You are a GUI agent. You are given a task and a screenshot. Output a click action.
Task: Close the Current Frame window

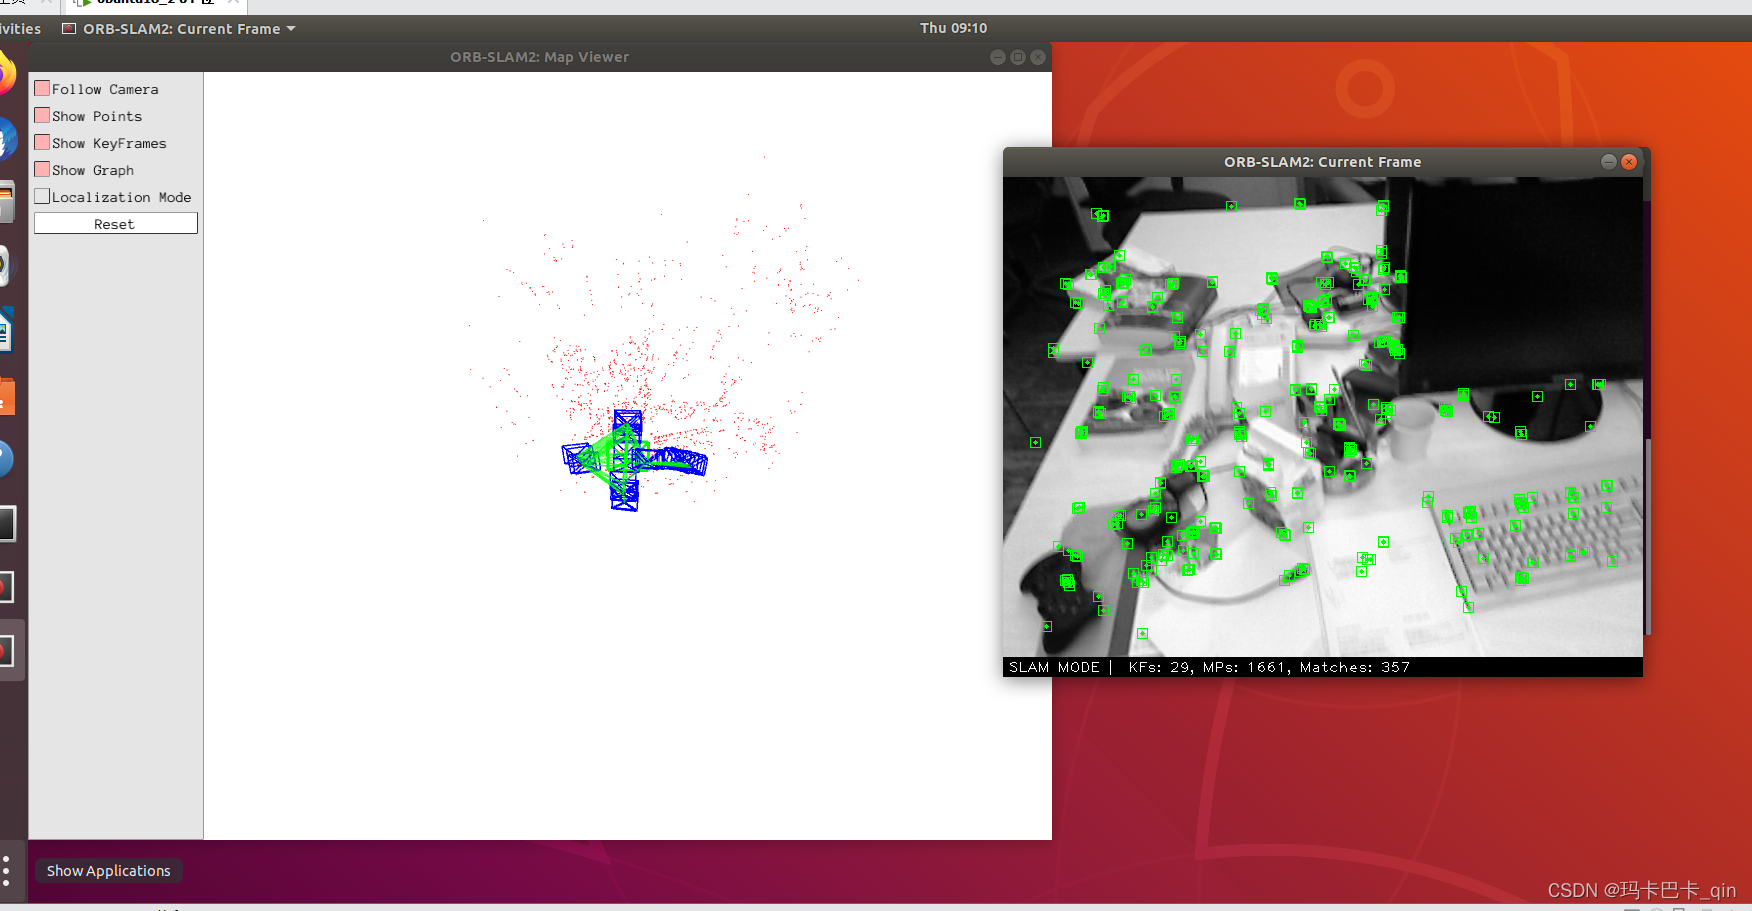click(1629, 162)
